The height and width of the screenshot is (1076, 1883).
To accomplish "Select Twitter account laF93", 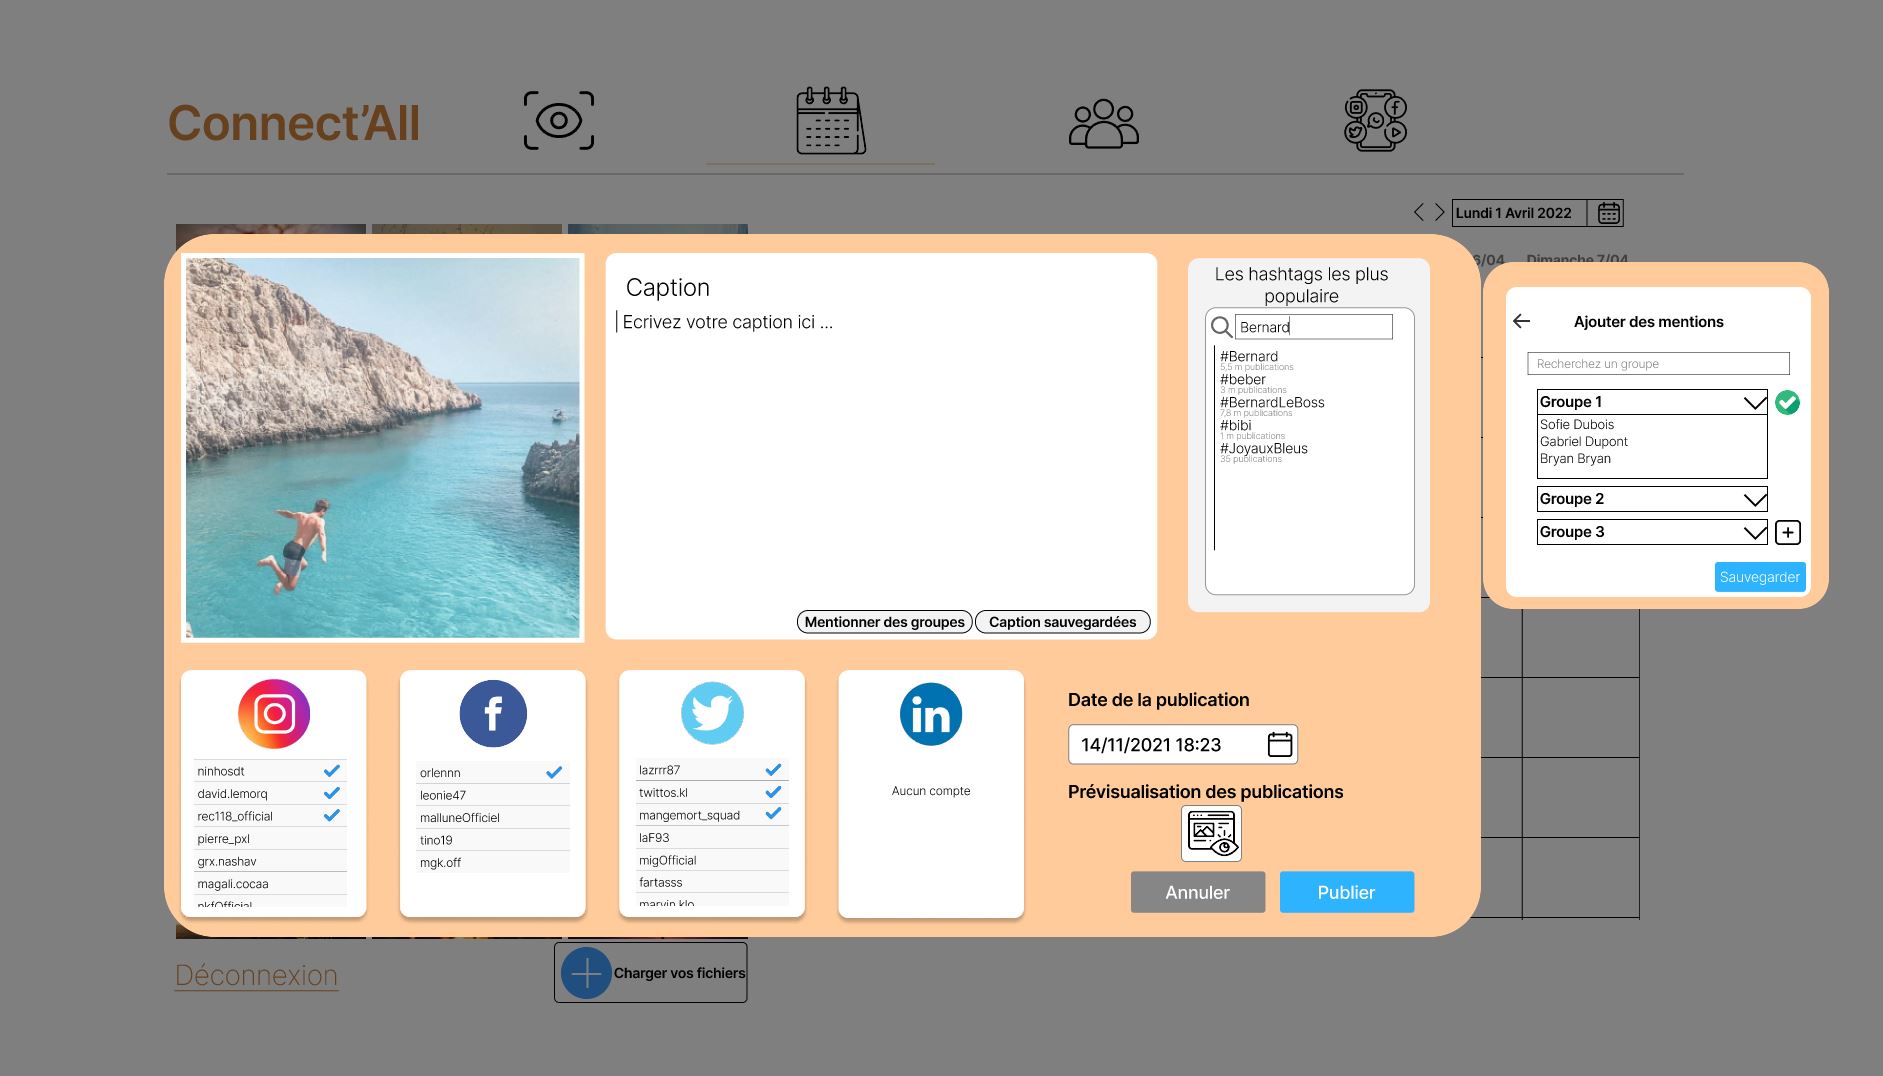I will pyautogui.click(x=712, y=838).
